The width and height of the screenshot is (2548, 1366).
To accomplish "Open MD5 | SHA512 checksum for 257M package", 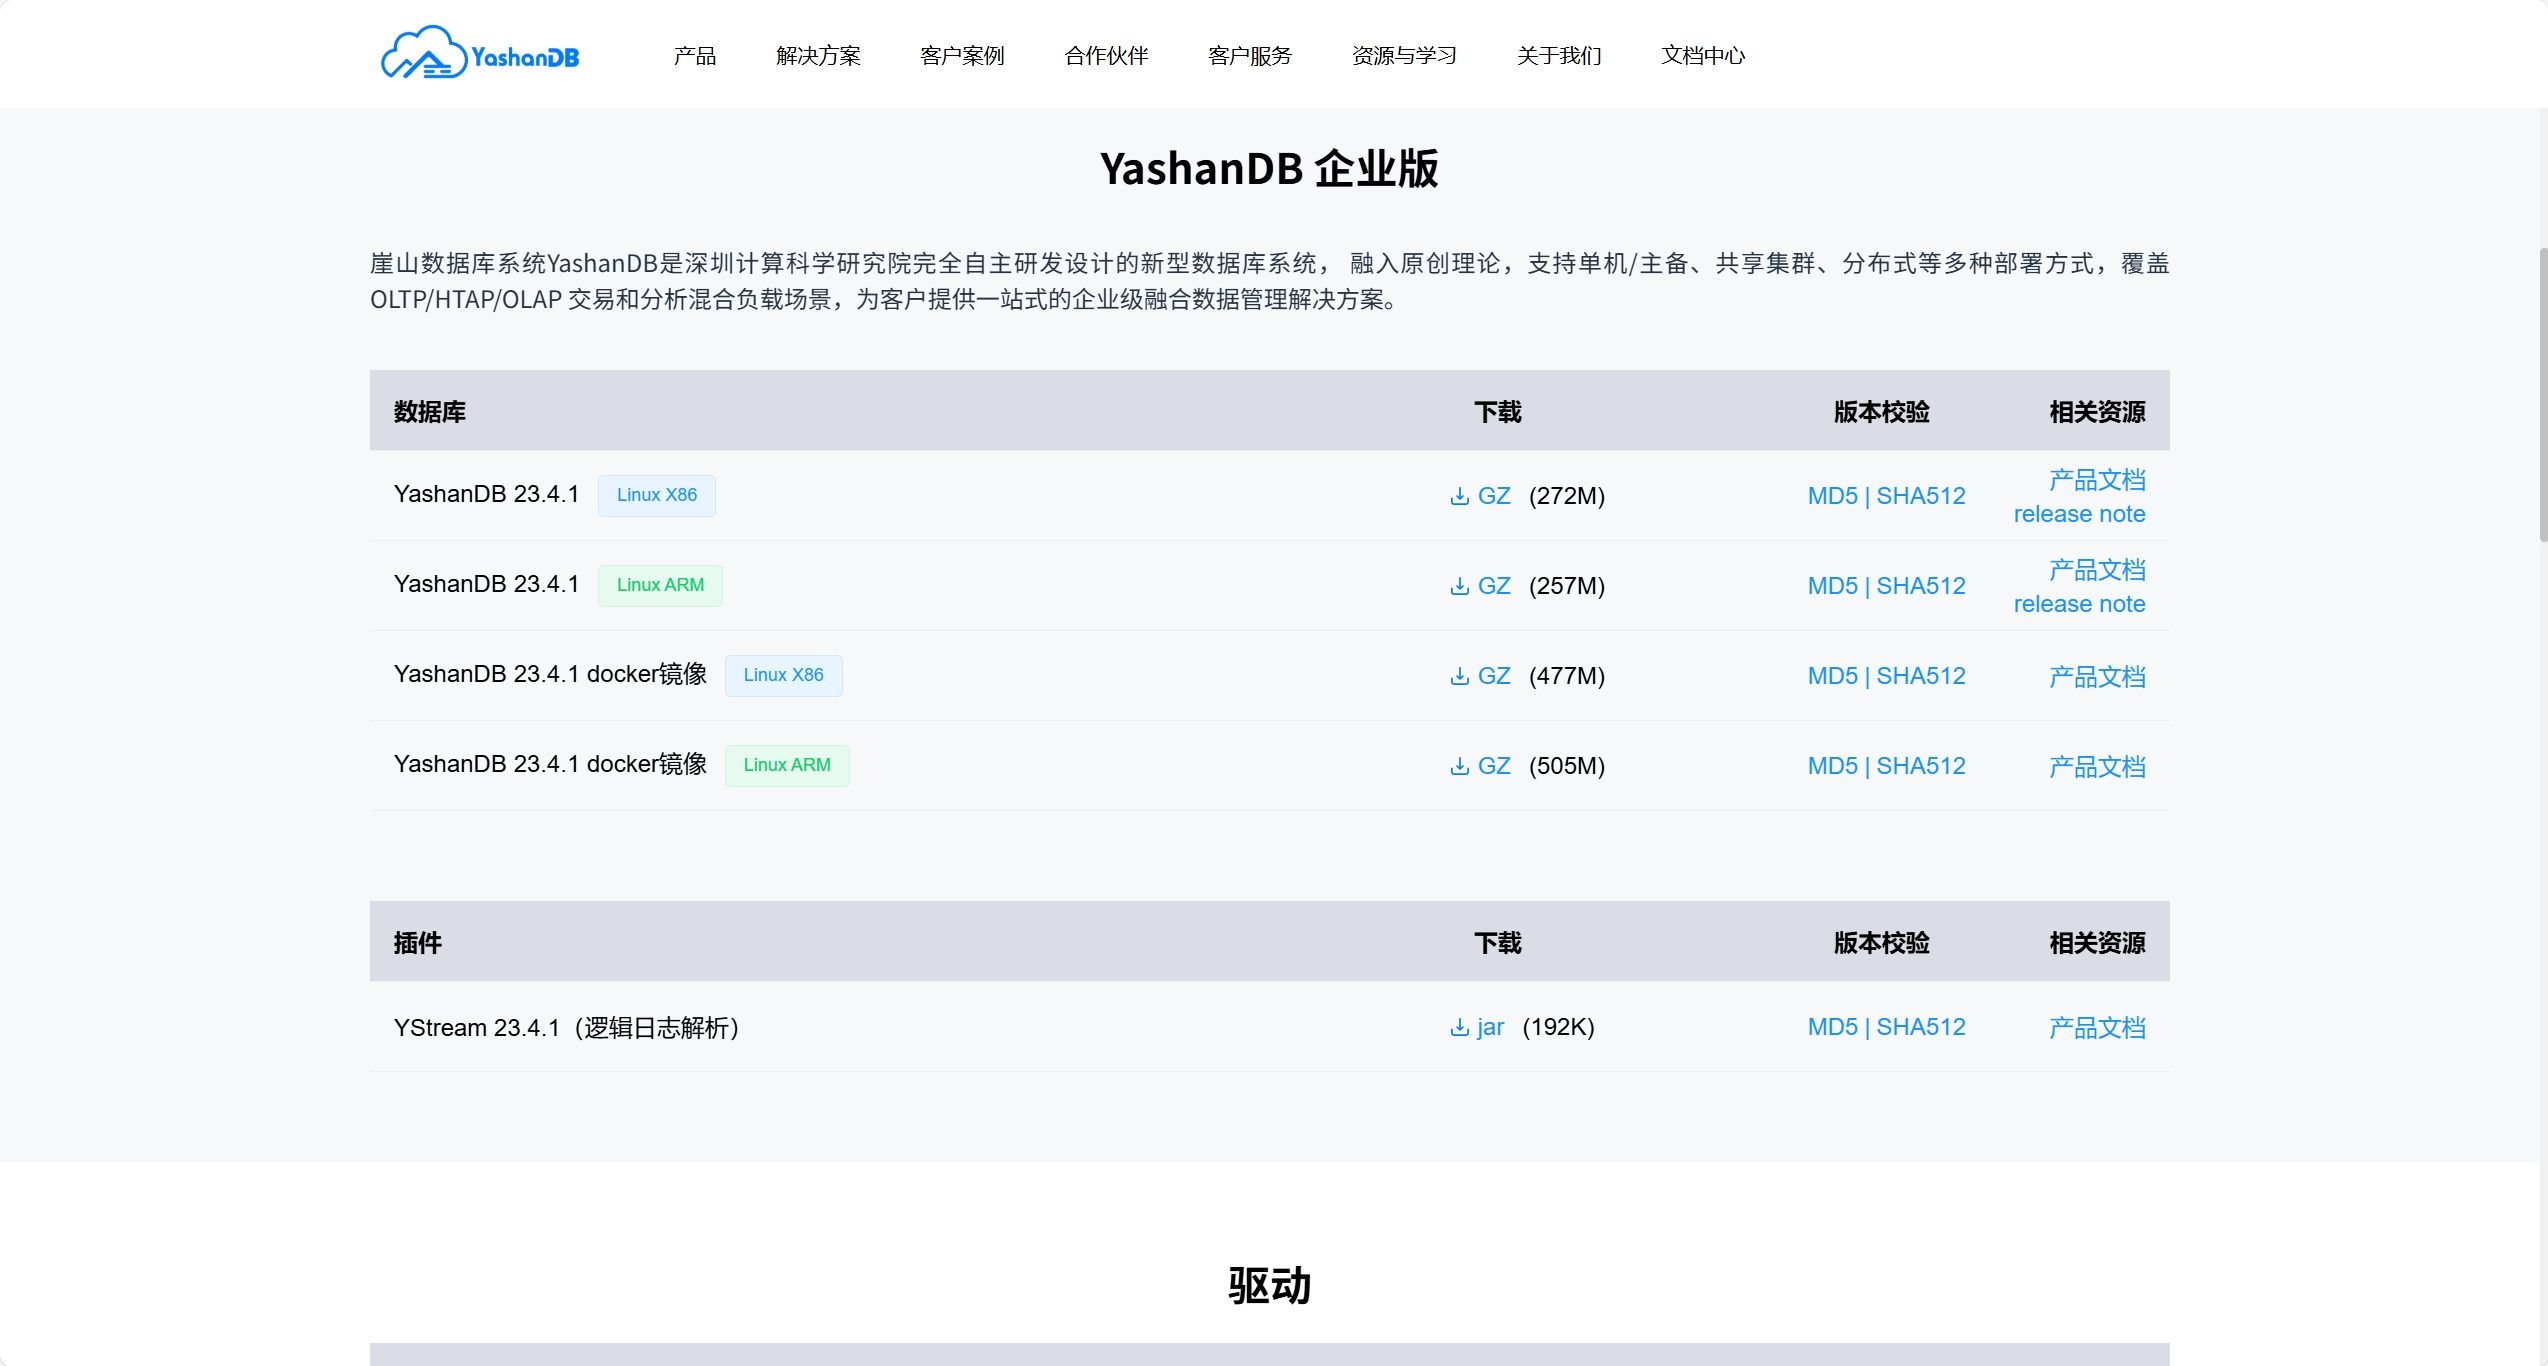I will tap(1886, 586).
